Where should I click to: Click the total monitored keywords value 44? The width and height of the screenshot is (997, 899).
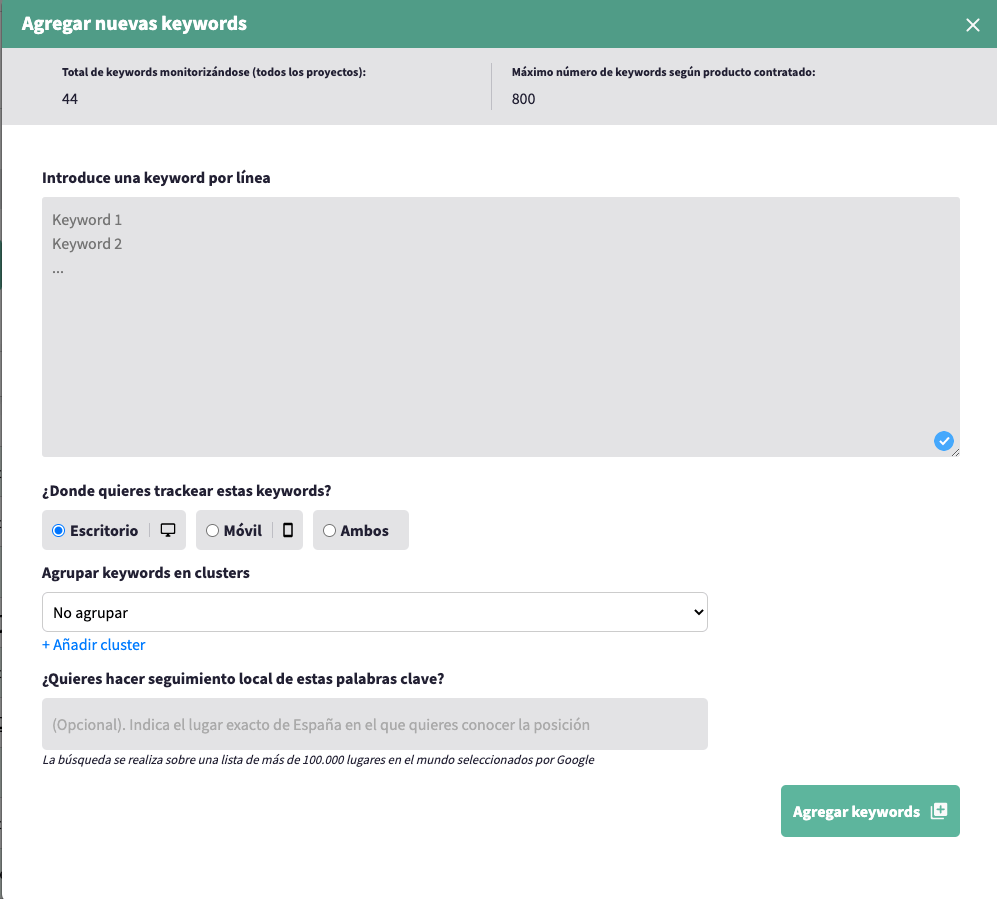click(70, 99)
